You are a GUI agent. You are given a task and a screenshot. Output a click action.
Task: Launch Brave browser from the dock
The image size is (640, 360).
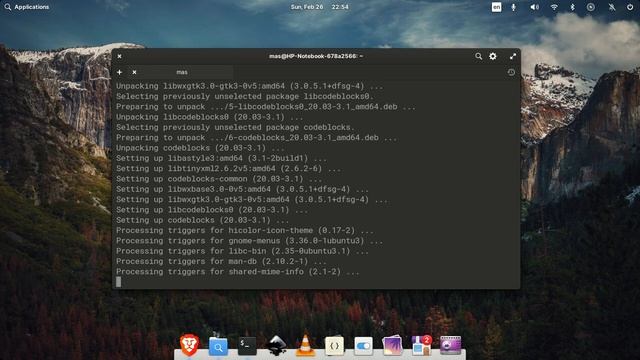point(189,345)
